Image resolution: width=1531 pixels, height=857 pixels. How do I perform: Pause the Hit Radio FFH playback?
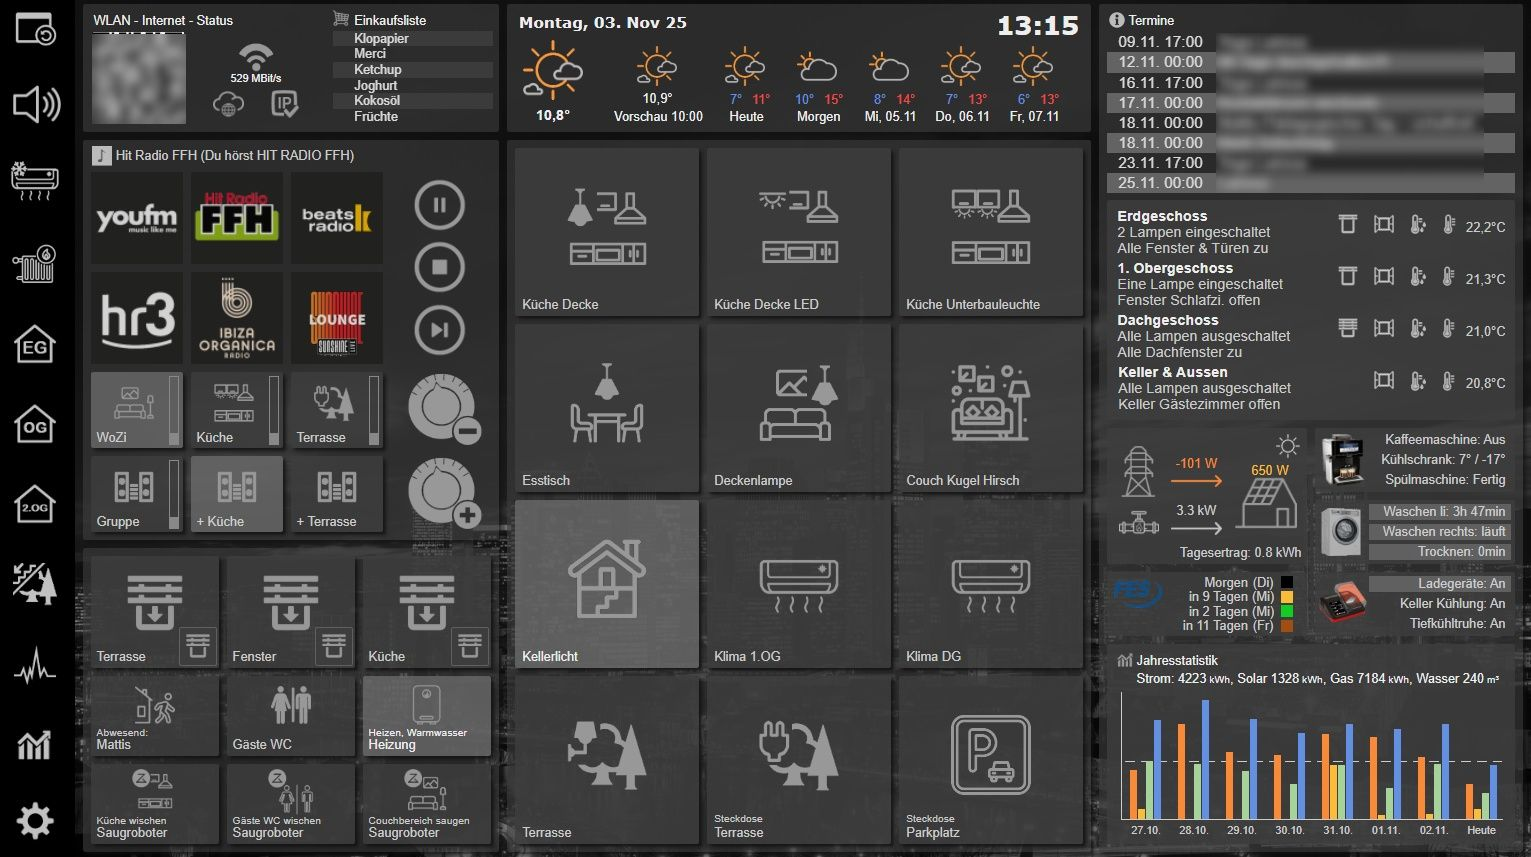(x=439, y=206)
